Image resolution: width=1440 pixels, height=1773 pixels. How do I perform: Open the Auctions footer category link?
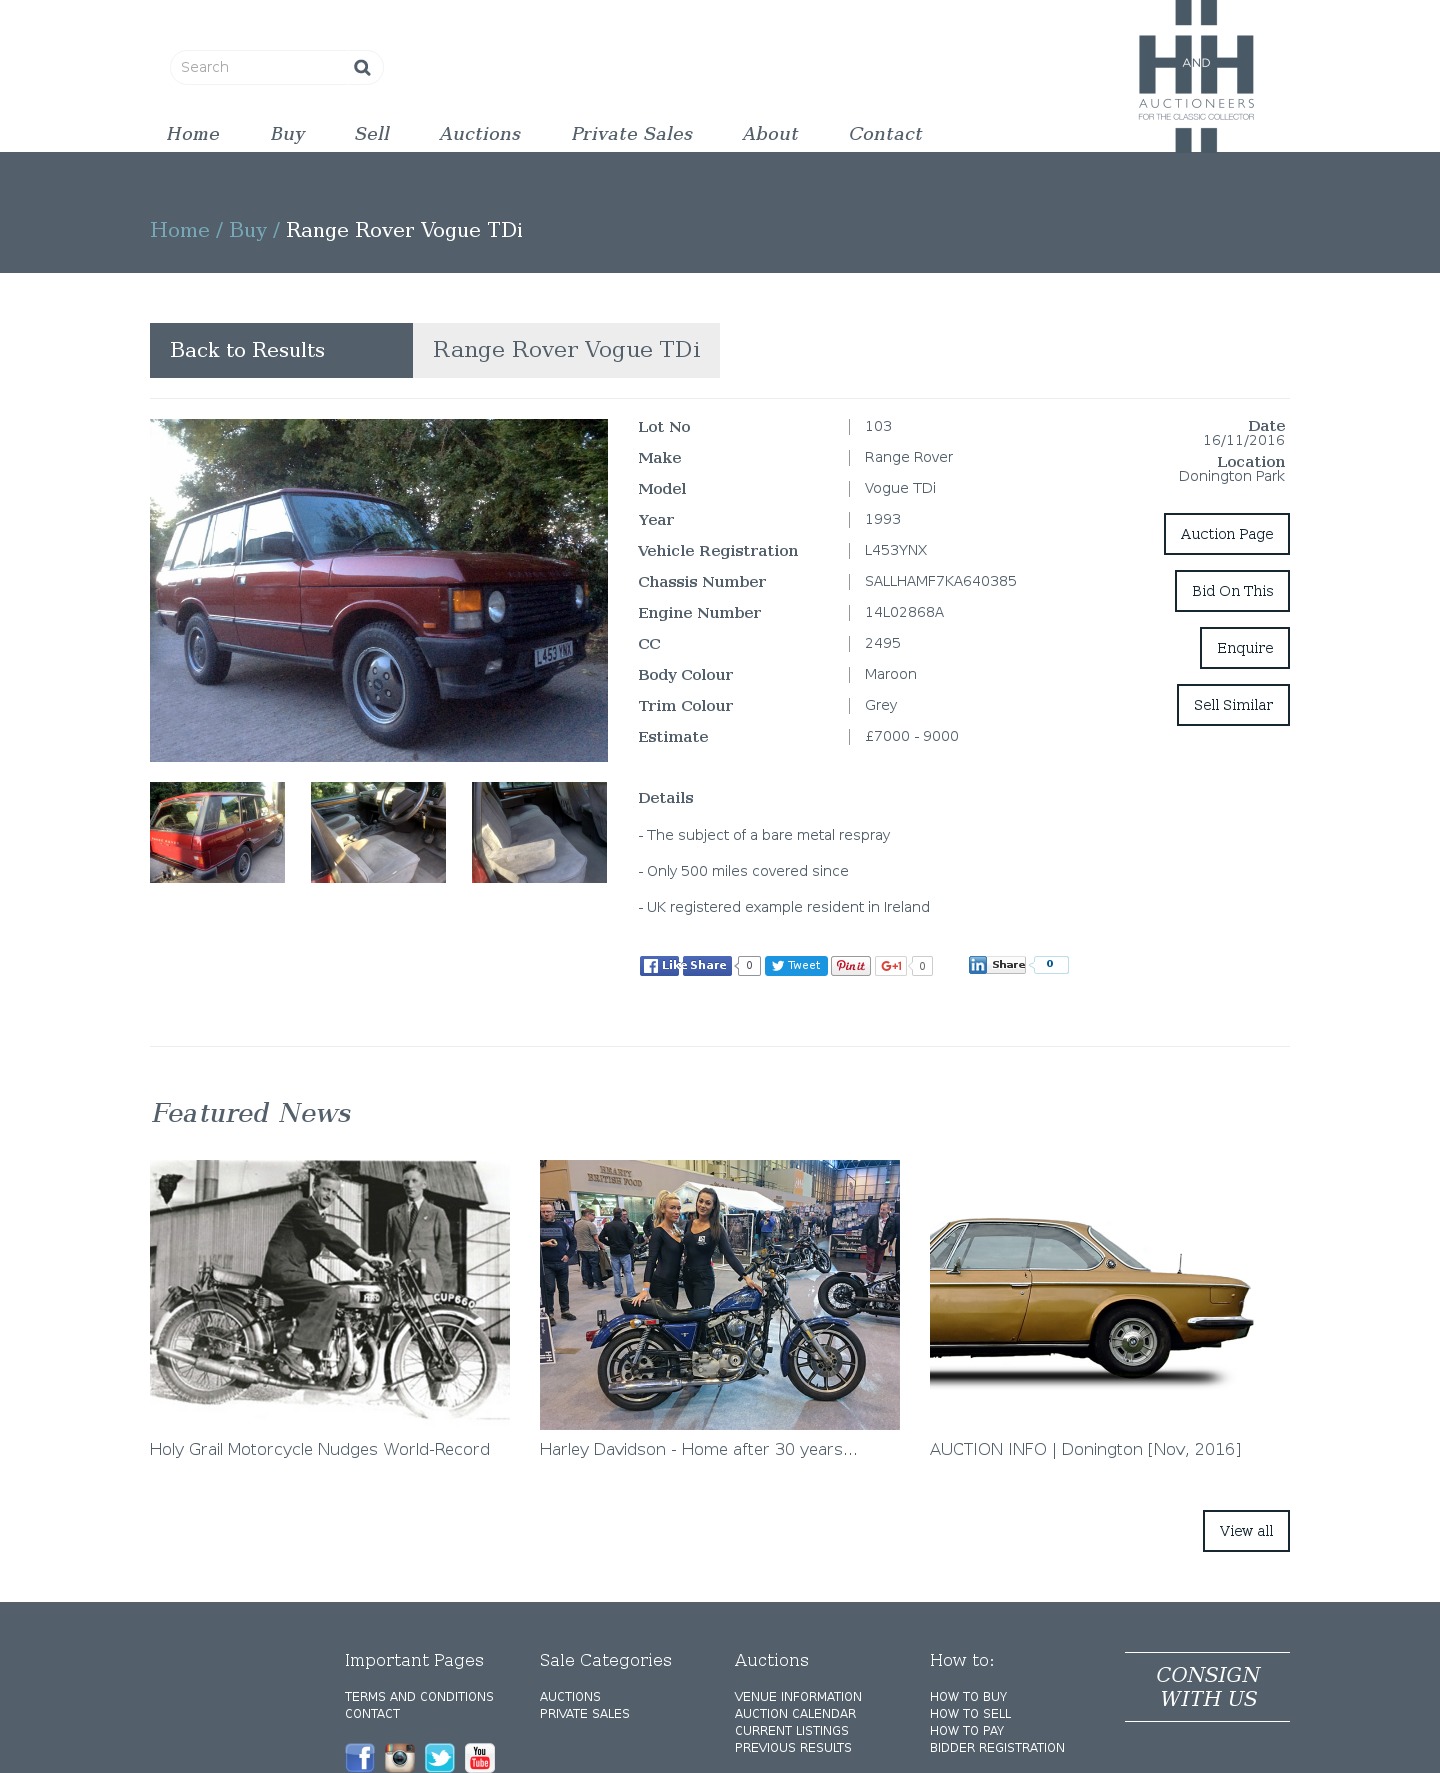(x=570, y=1697)
